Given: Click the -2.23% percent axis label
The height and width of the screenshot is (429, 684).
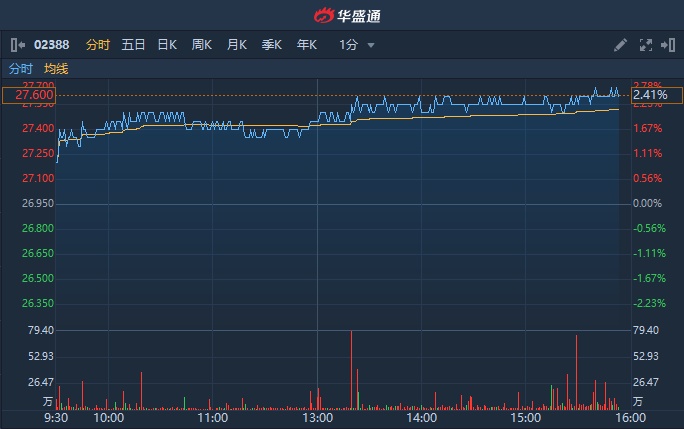Looking at the screenshot, I should point(650,303).
